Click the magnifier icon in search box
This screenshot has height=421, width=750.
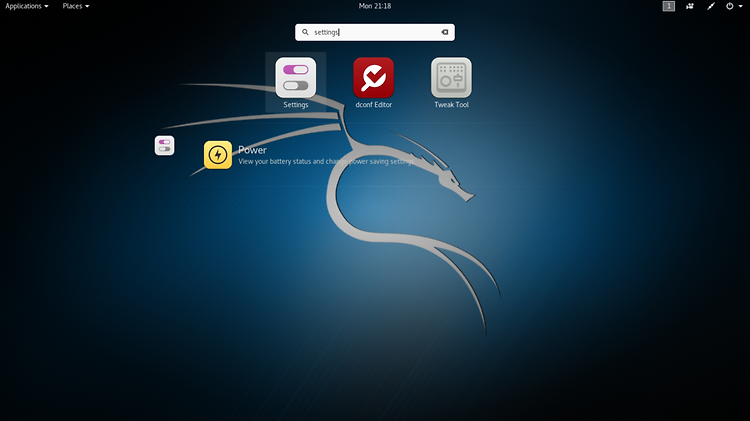pyautogui.click(x=305, y=32)
